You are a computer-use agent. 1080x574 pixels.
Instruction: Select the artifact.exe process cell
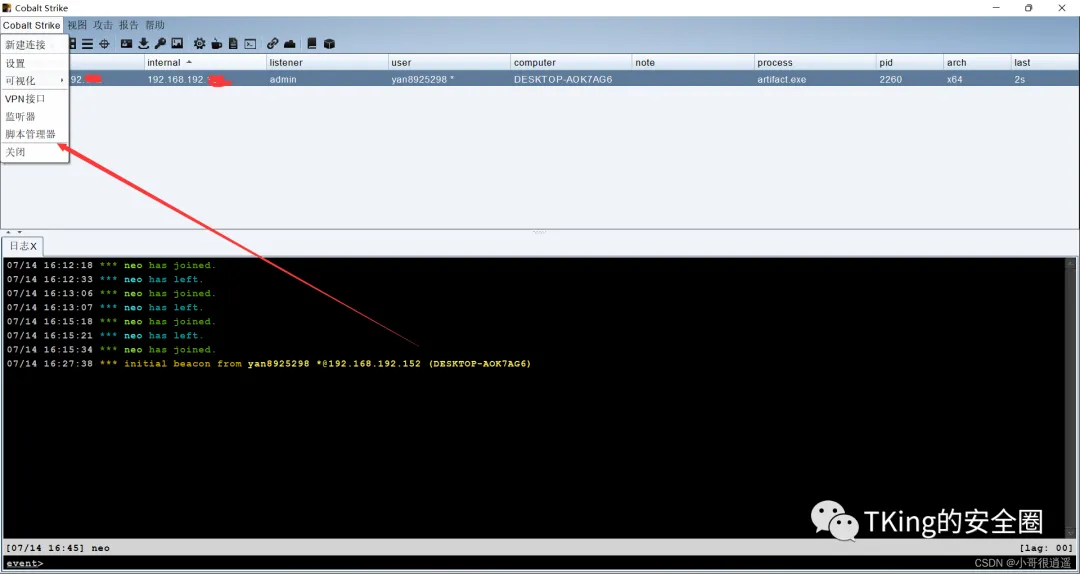point(815,79)
